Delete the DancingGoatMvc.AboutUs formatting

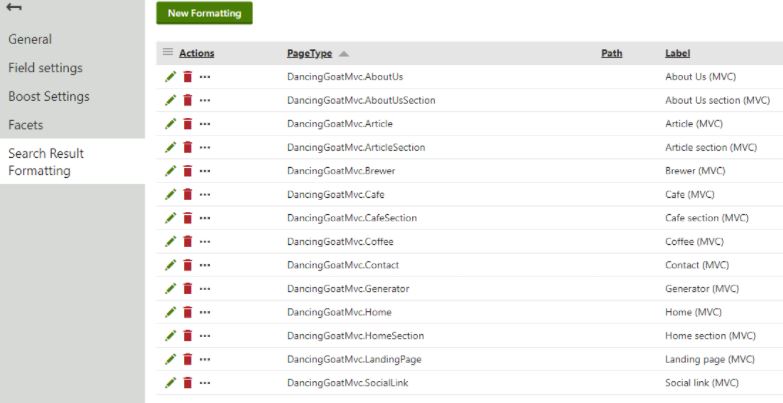coord(188,76)
